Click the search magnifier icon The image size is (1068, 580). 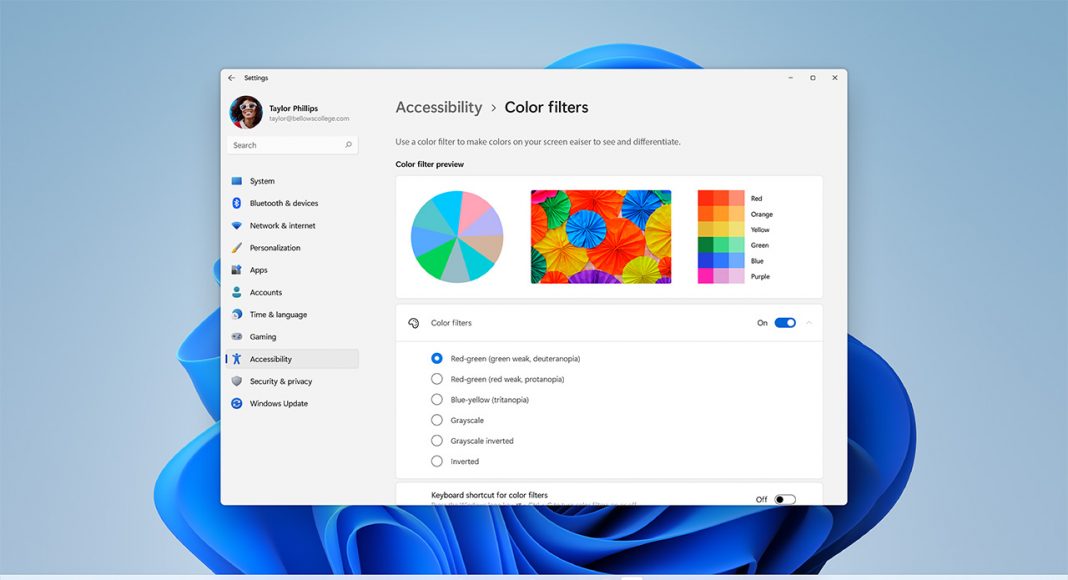(348, 145)
